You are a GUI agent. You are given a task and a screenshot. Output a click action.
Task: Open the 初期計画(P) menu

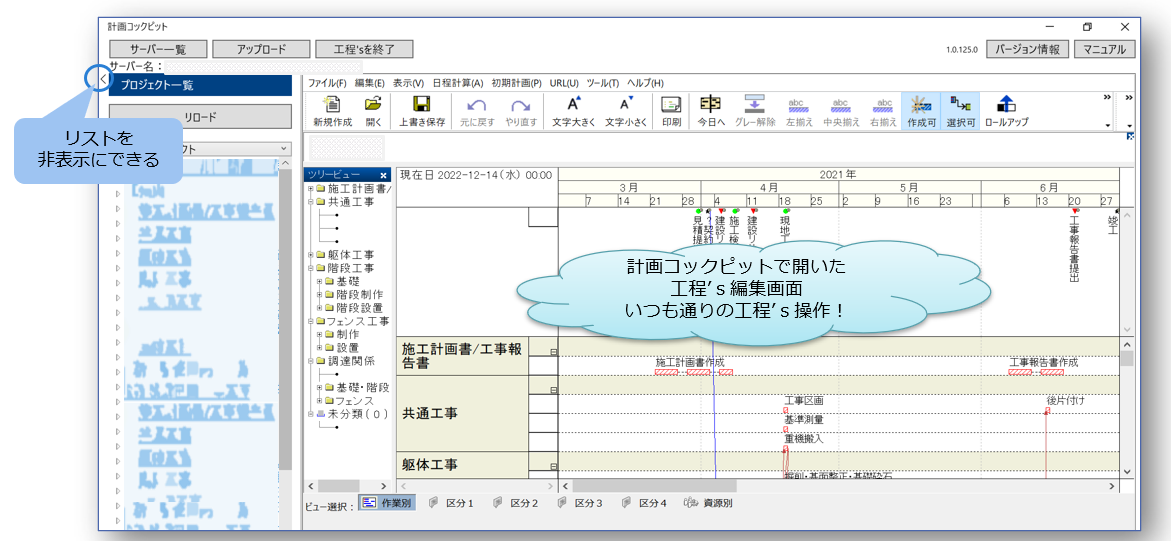click(x=516, y=83)
